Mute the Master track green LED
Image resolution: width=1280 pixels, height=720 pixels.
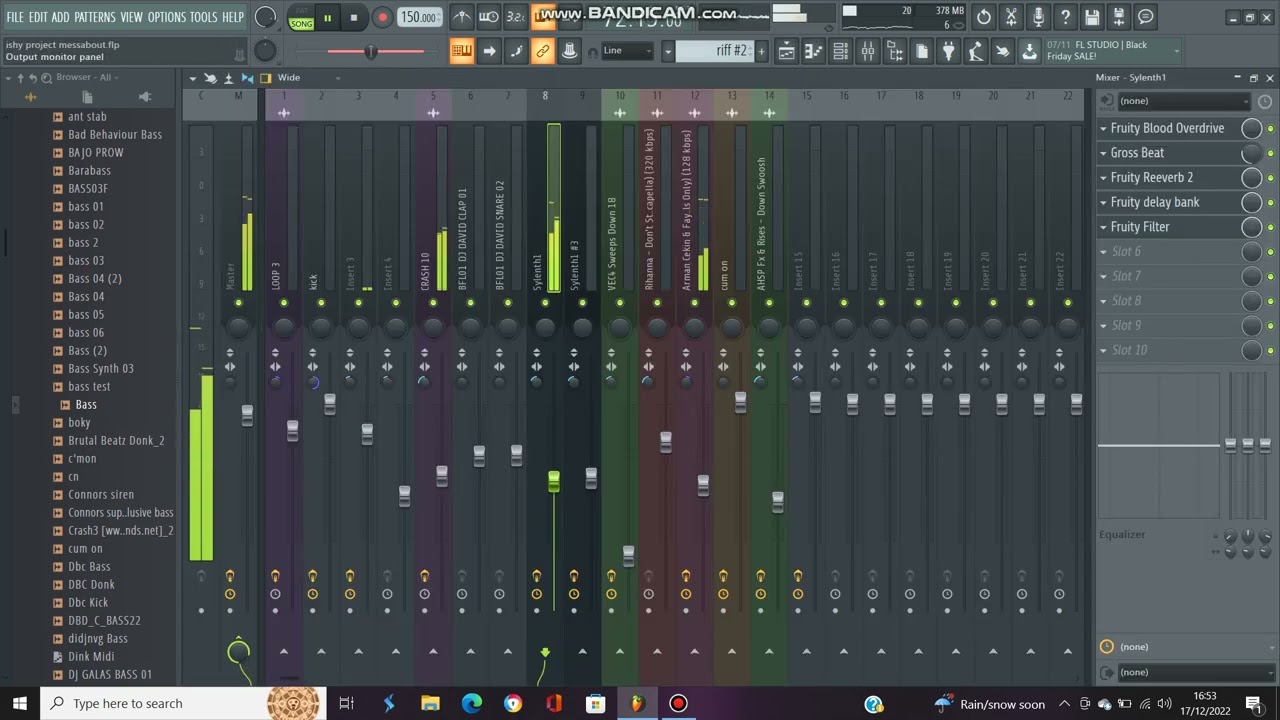[238, 303]
